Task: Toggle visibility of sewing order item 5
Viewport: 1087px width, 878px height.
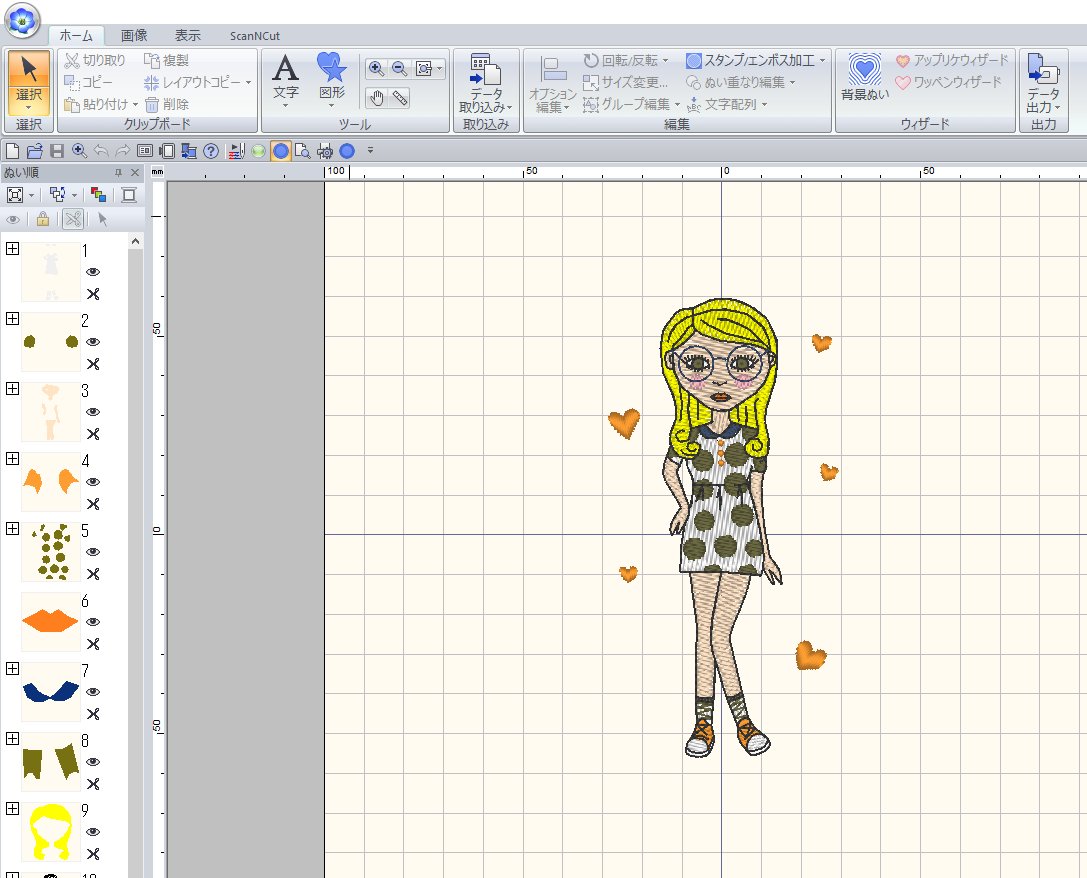Action: 93,552
